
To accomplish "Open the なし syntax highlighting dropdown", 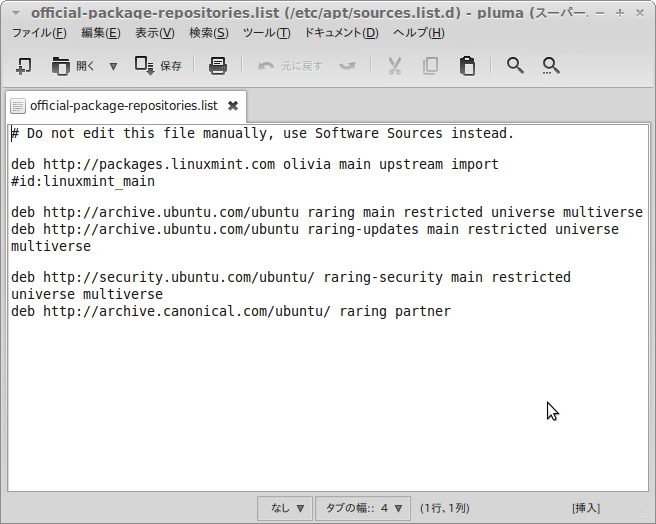I will [285, 508].
